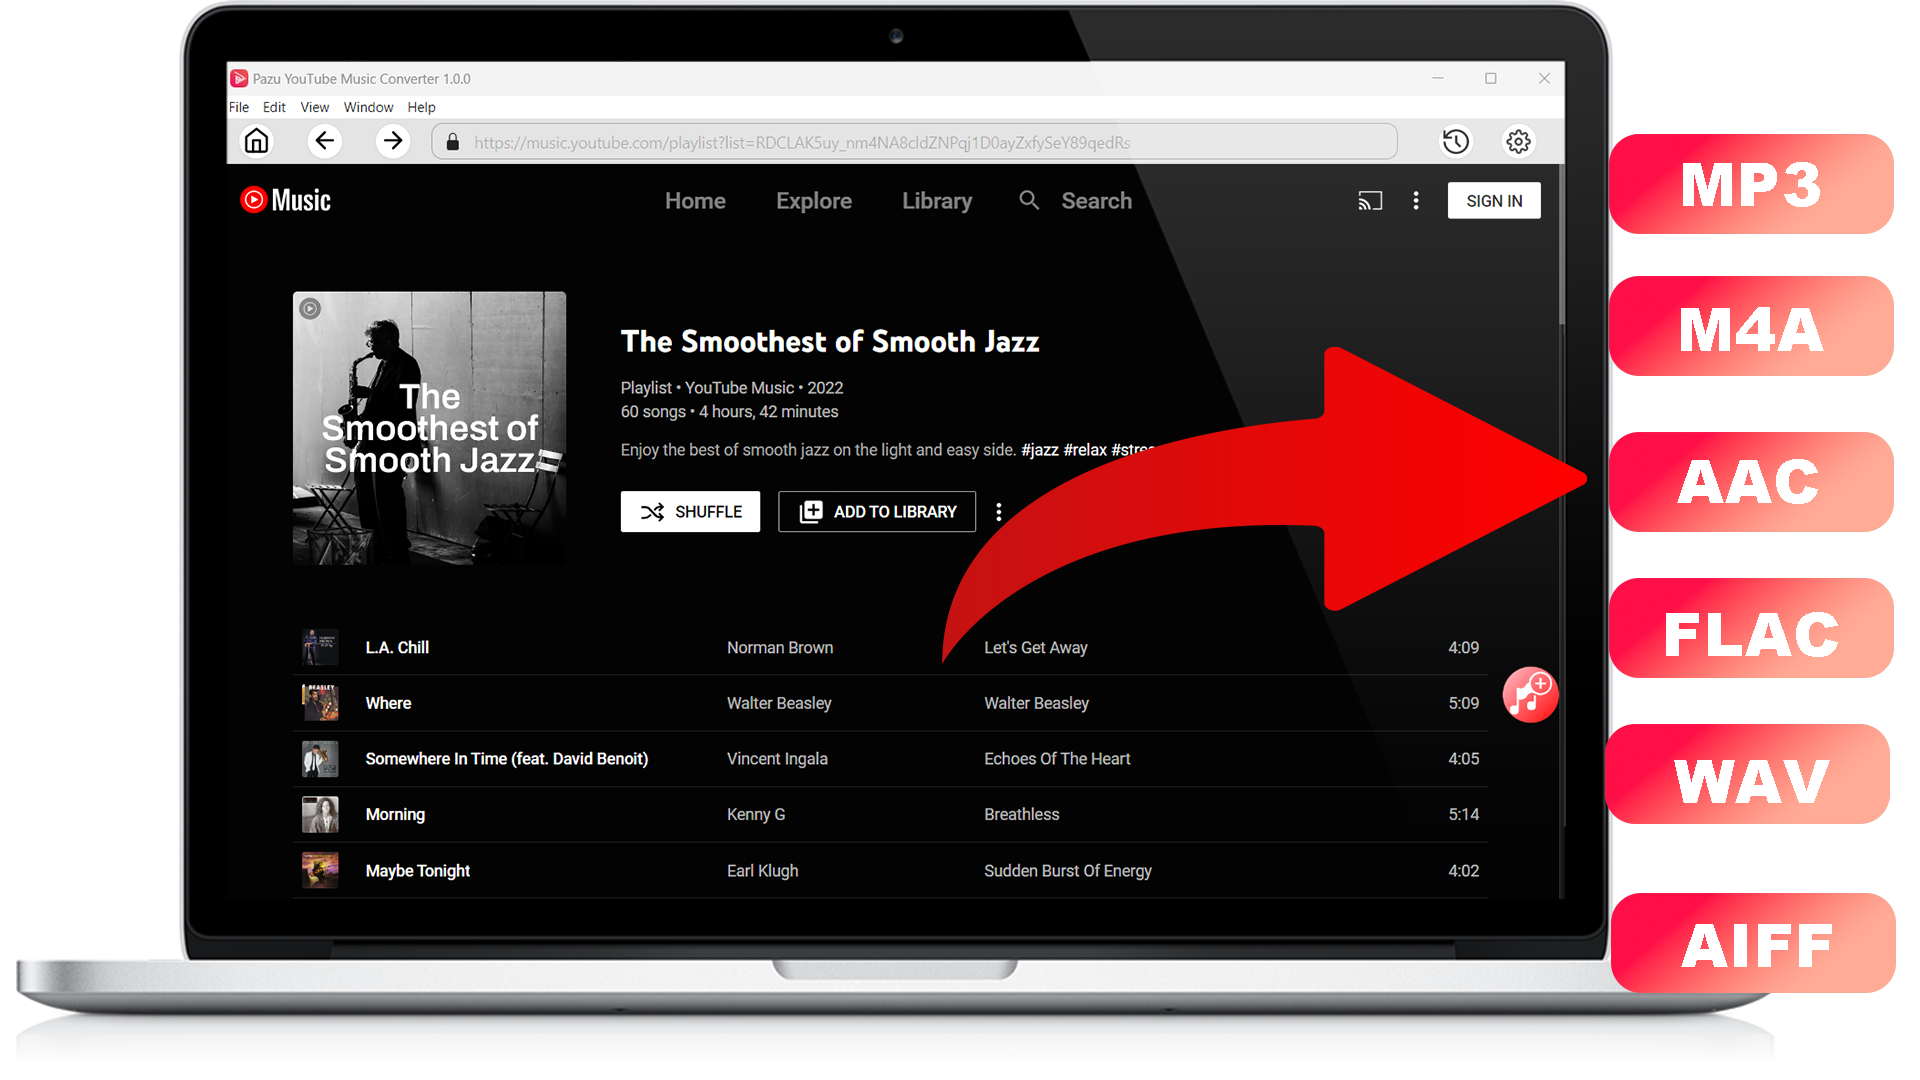Select Somewhere In Time (feat. David Benoit)
Image resolution: width=1920 pixels, height=1080 pixels.
click(x=507, y=759)
